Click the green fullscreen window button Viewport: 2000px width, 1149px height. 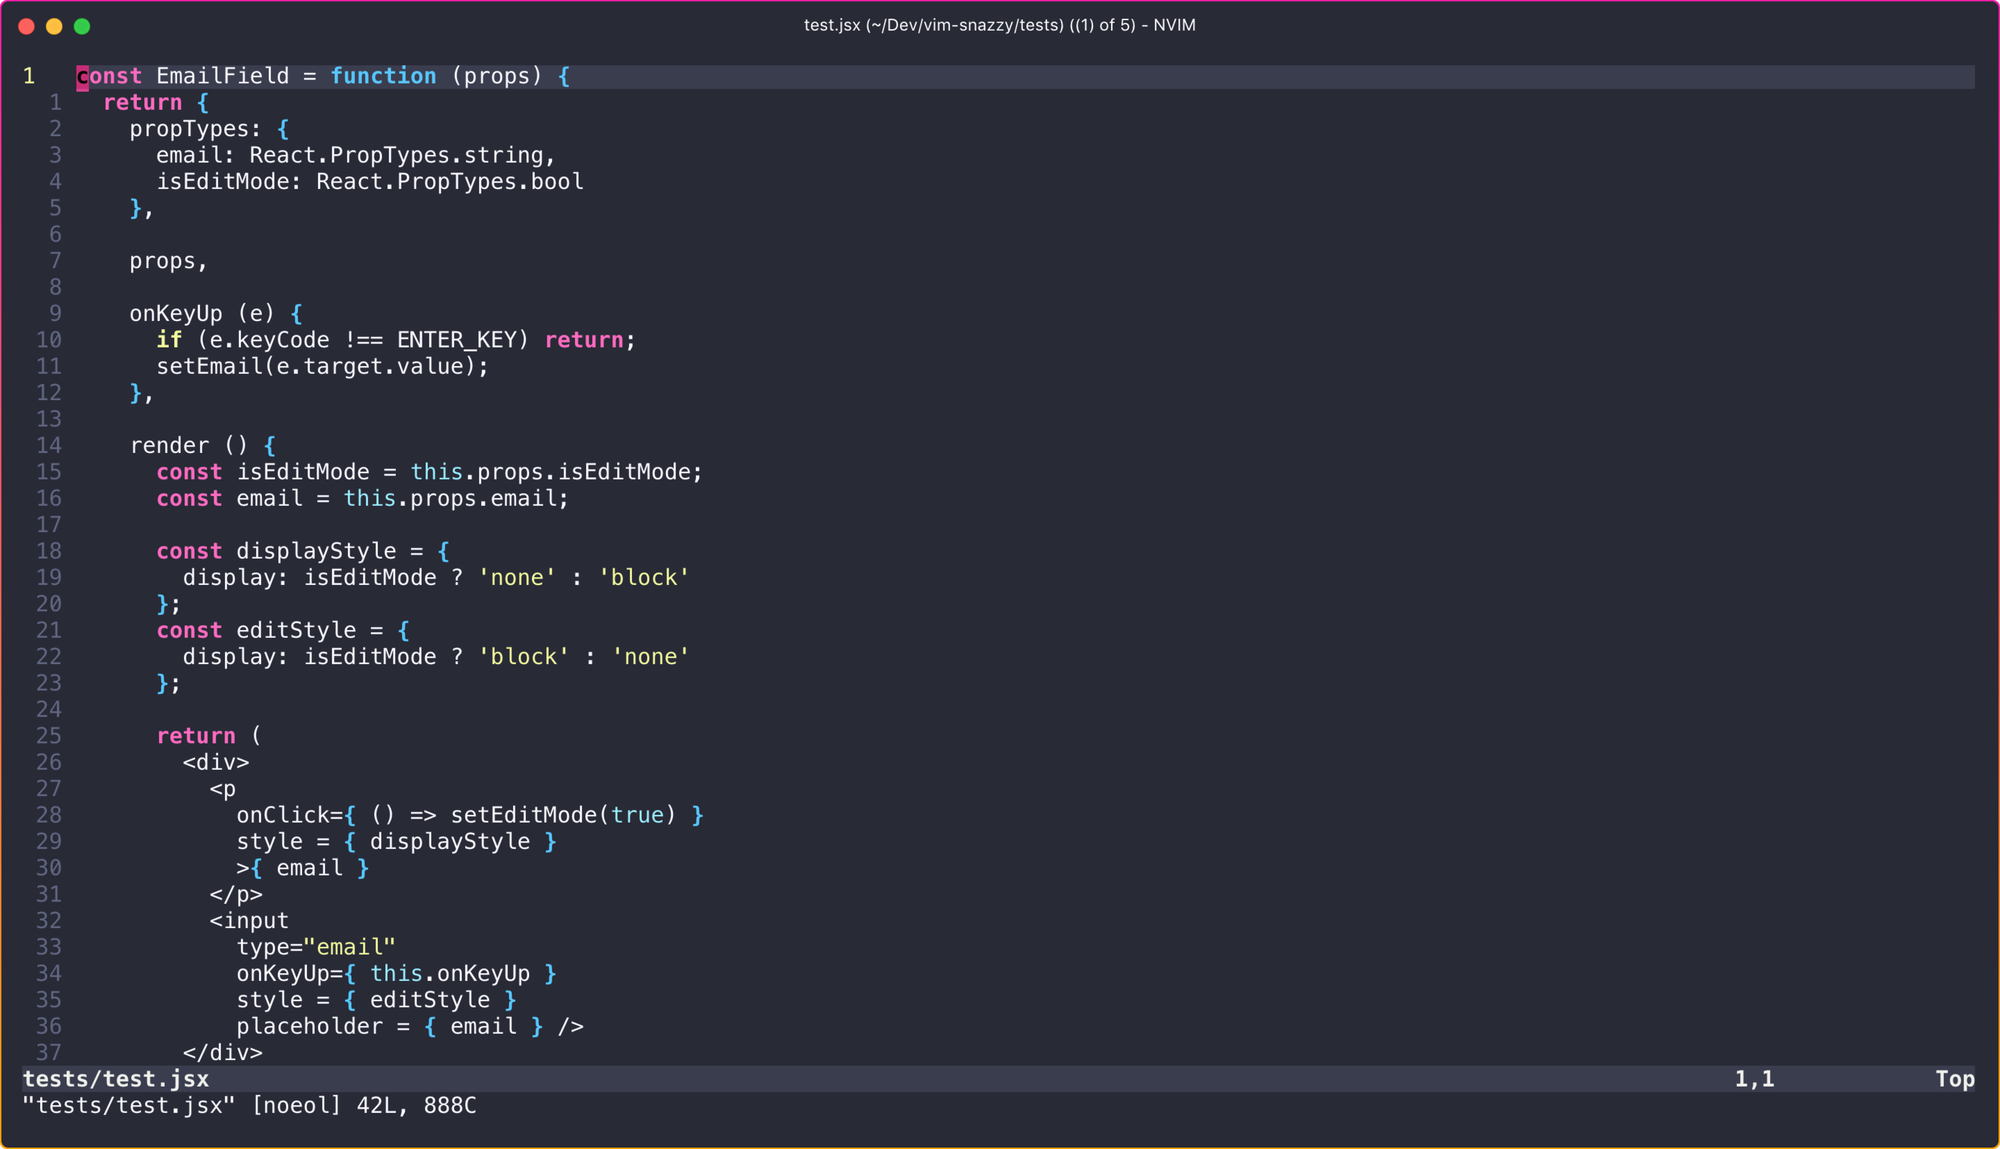tap(82, 26)
